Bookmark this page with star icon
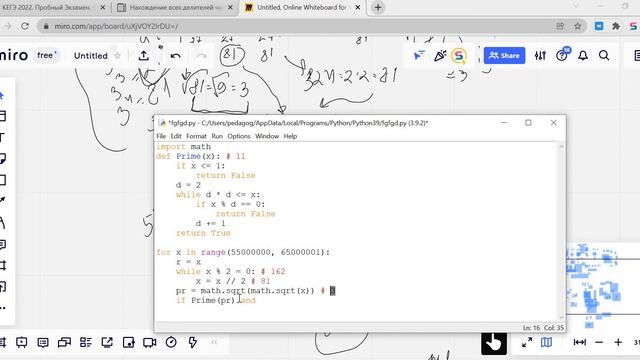640x360 pixels. [578, 26]
